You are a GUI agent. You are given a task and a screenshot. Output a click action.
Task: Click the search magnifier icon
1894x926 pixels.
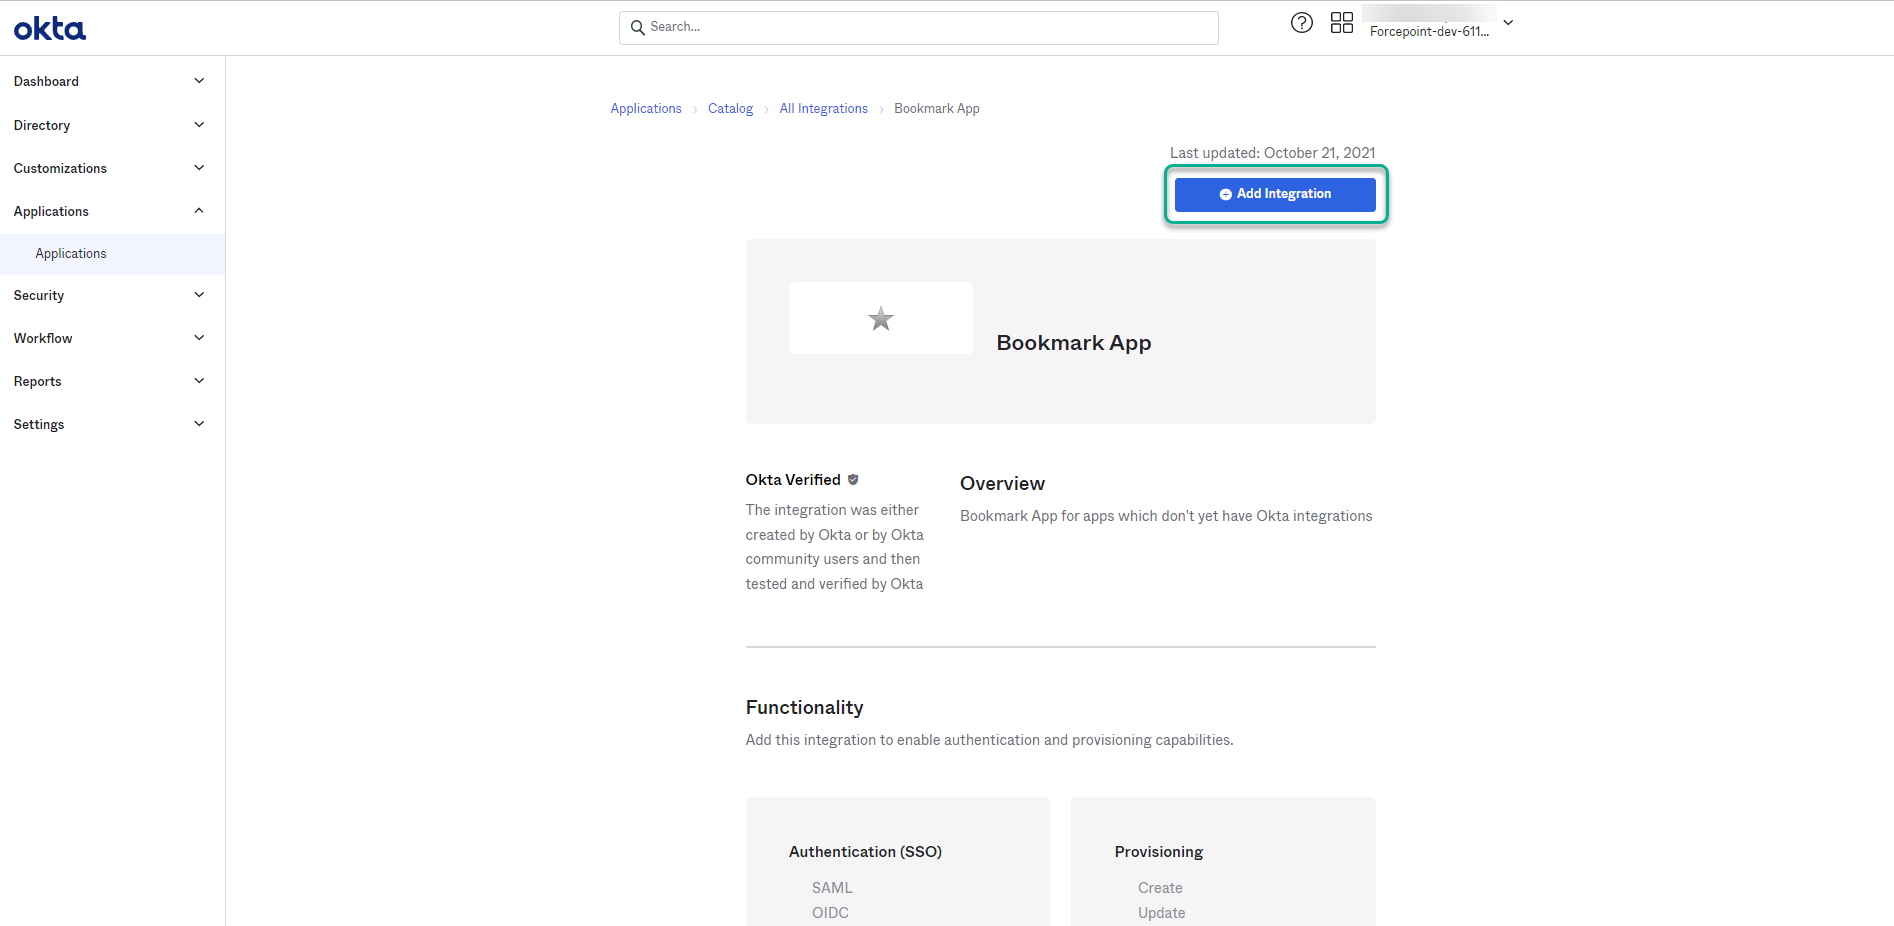(639, 27)
